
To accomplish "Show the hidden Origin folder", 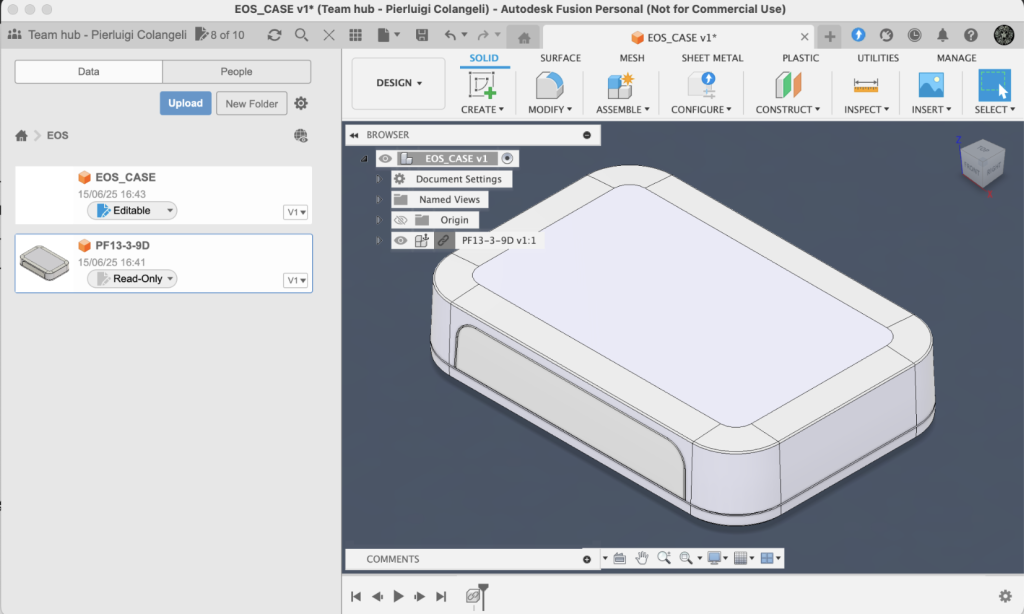I will click(x=400, y=220).
